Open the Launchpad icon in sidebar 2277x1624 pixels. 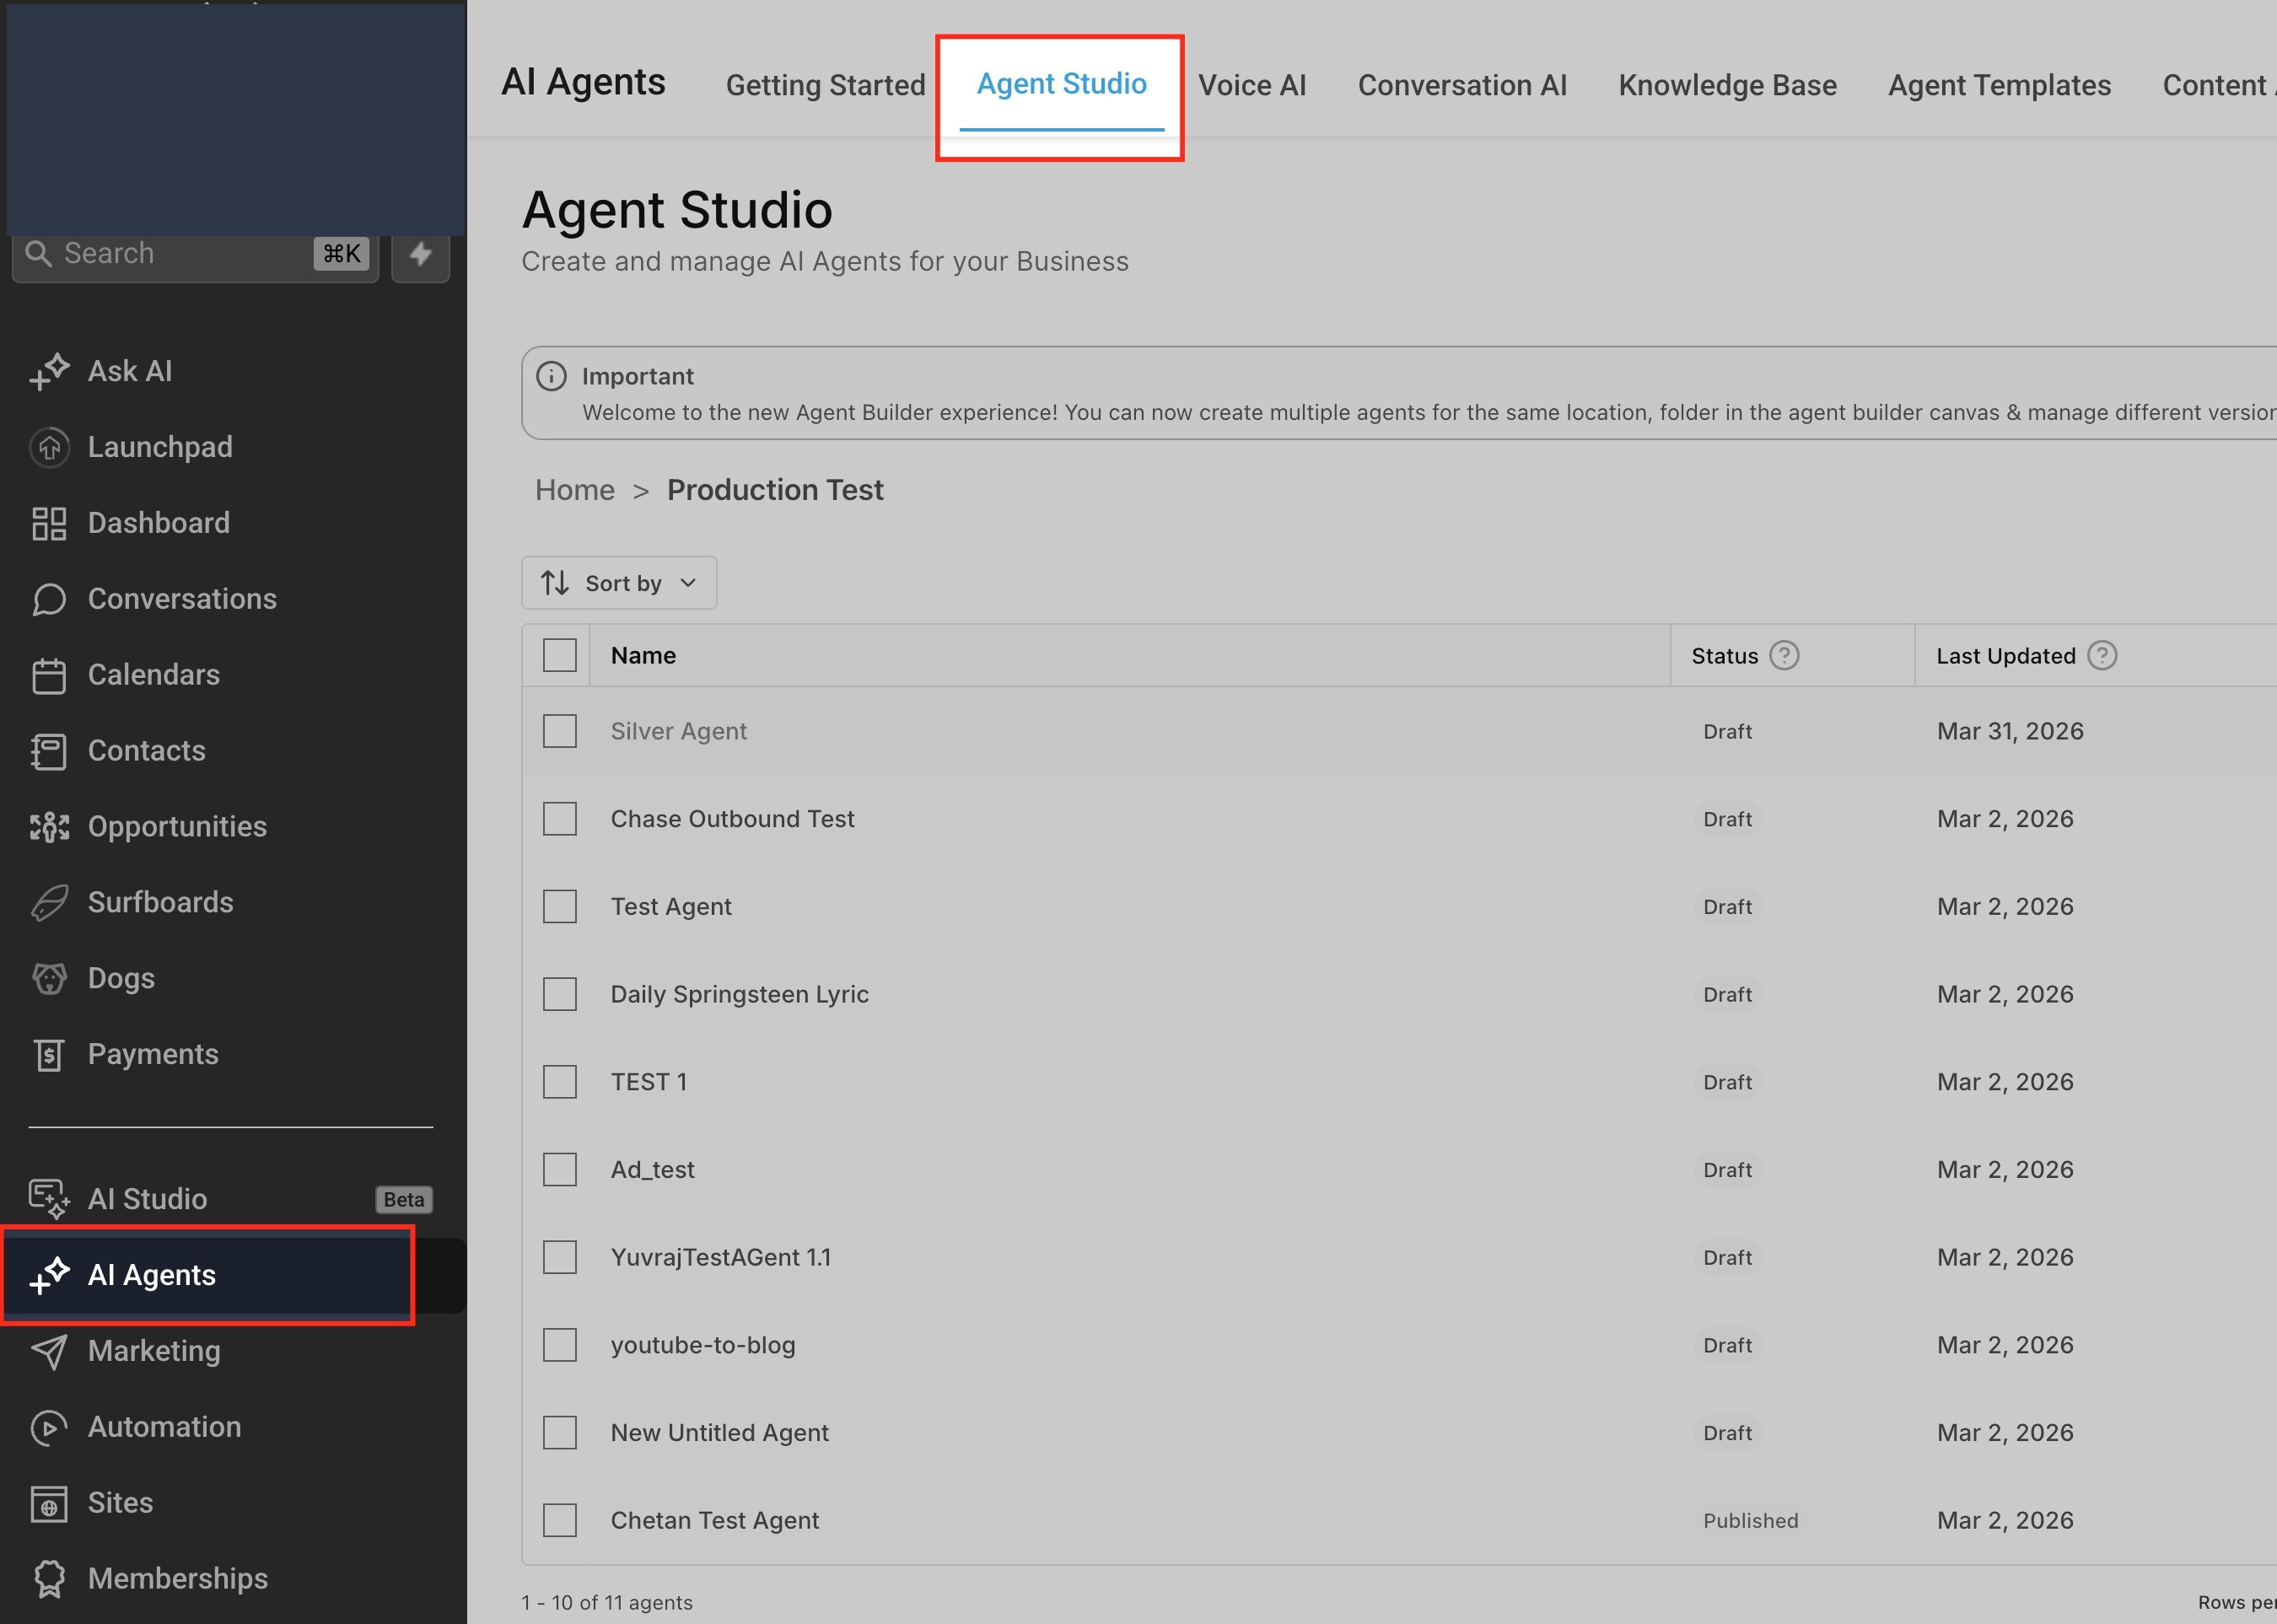pyautogui.click(x=49, y=447)
